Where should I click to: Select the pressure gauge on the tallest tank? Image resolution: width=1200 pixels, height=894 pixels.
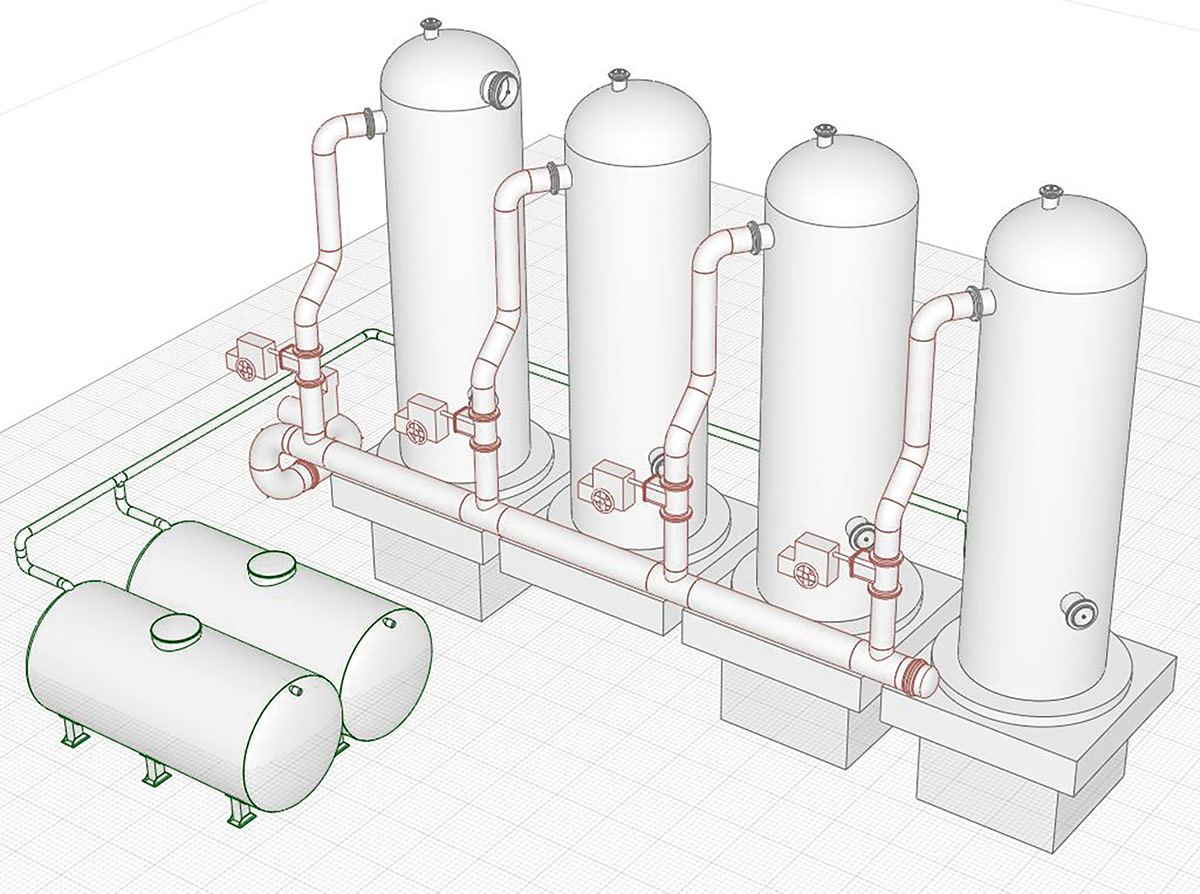[x=501, y=89]
